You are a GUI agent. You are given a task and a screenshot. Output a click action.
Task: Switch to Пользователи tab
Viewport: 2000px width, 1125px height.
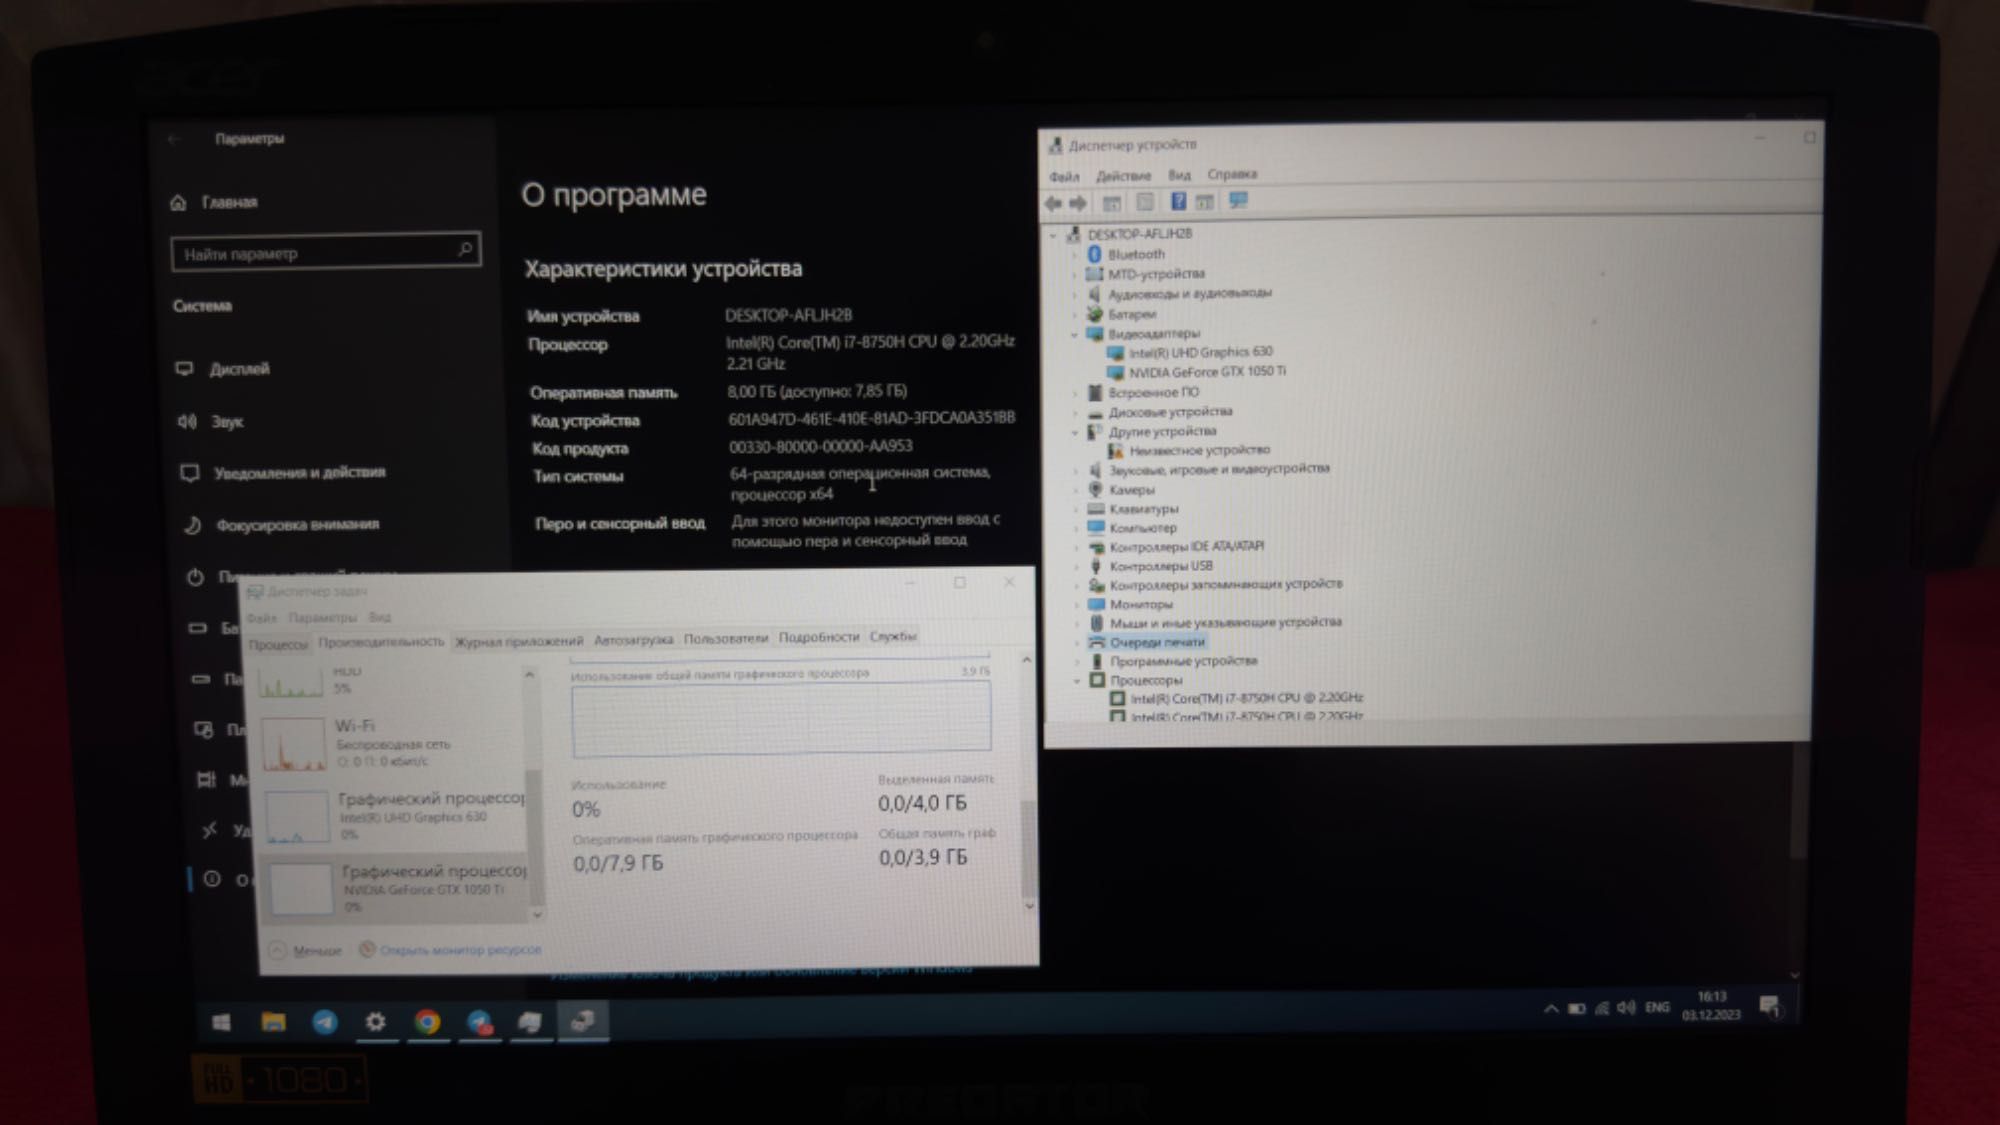click(x=725, y=638)
